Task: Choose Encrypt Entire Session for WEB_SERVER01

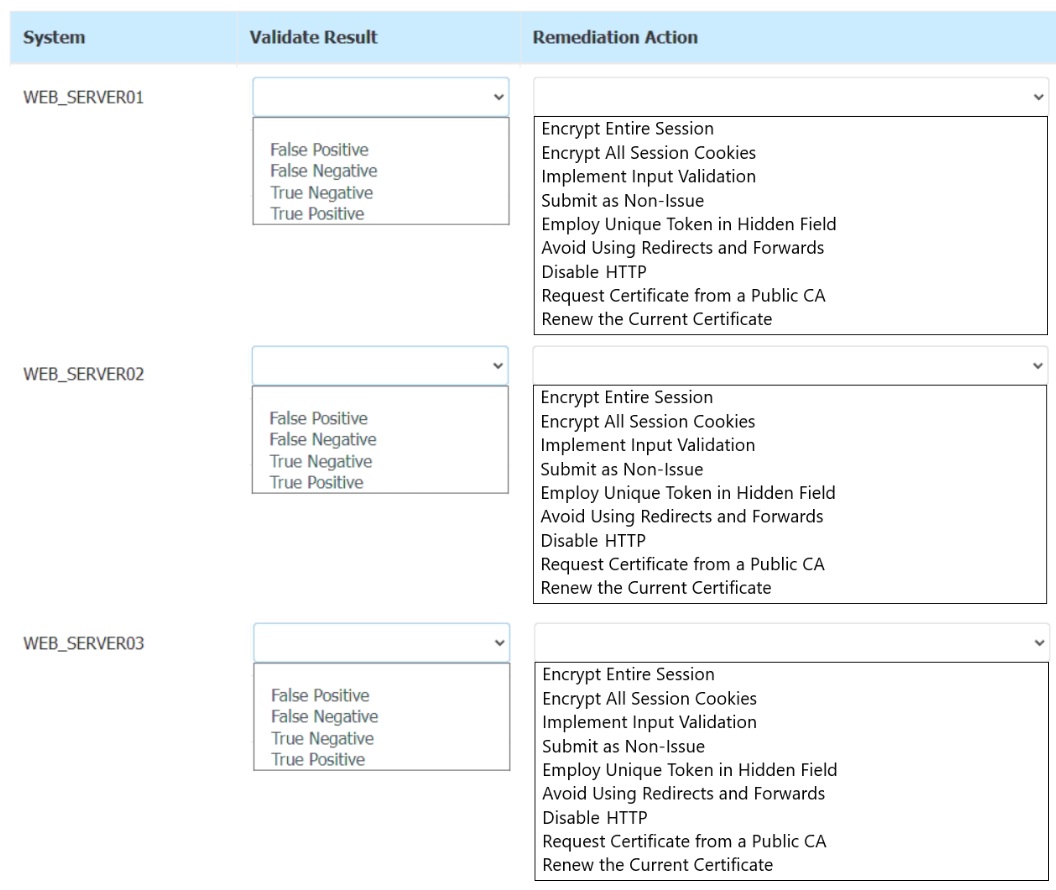Action: click(x=625, y=128)
